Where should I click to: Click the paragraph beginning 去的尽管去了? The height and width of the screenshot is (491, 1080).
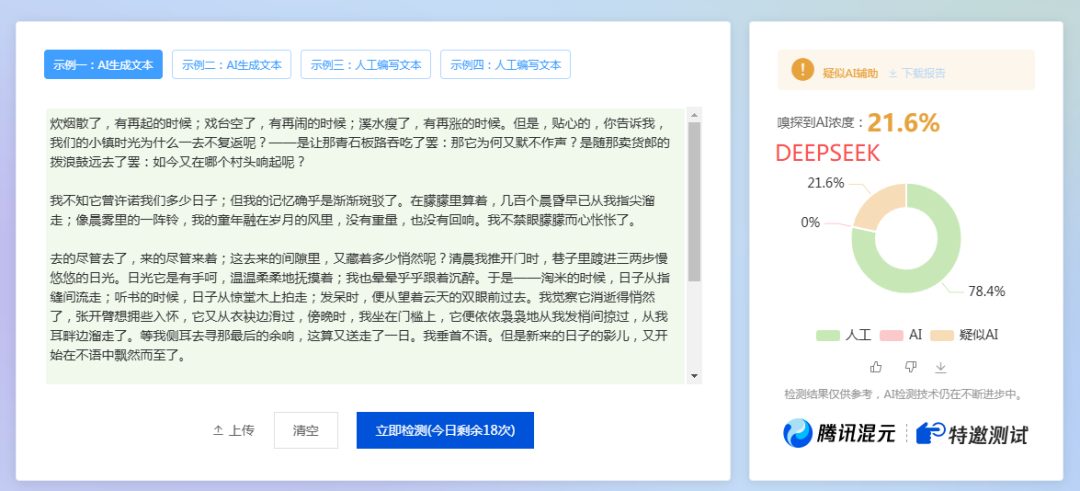pyautogui.click(x=360, y=307)
